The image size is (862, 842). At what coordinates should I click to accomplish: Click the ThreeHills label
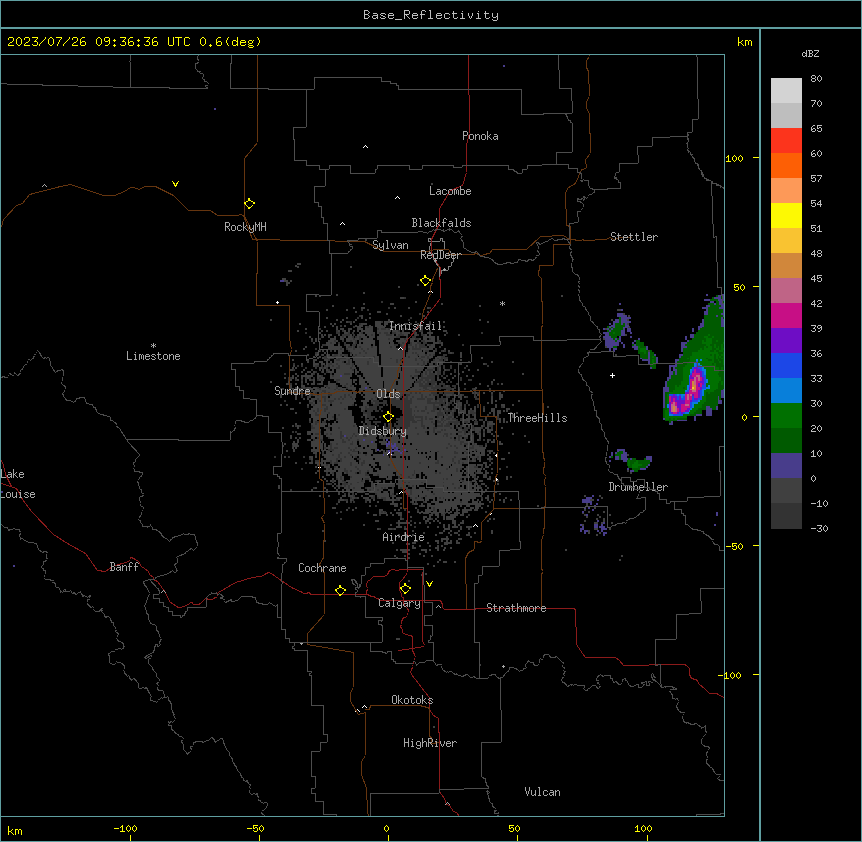[x=537, y=418]
